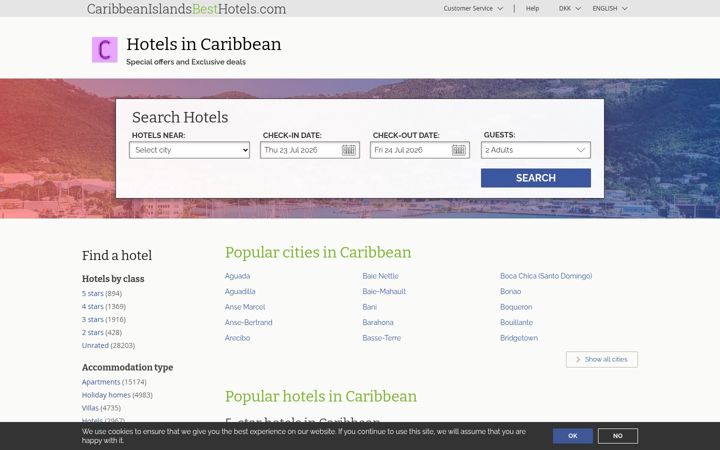The height and width of the screenshot is (450, 720).
Task: Open the Baie-Mahault city link
Action: (x=384, y=292)
